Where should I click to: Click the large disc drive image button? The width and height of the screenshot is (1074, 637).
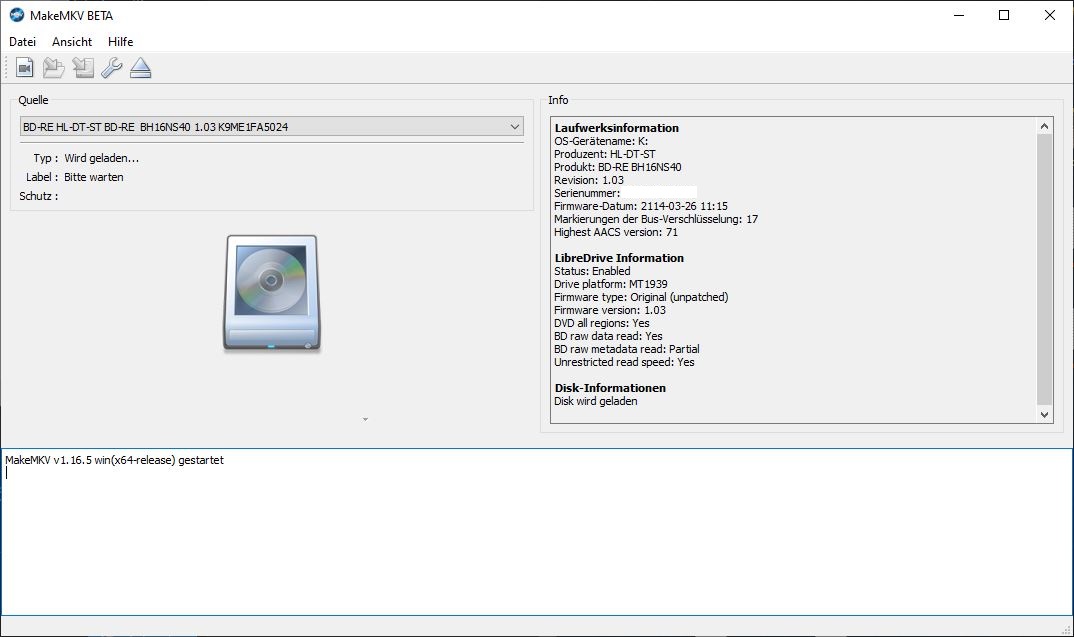click(x=272, y=293)
